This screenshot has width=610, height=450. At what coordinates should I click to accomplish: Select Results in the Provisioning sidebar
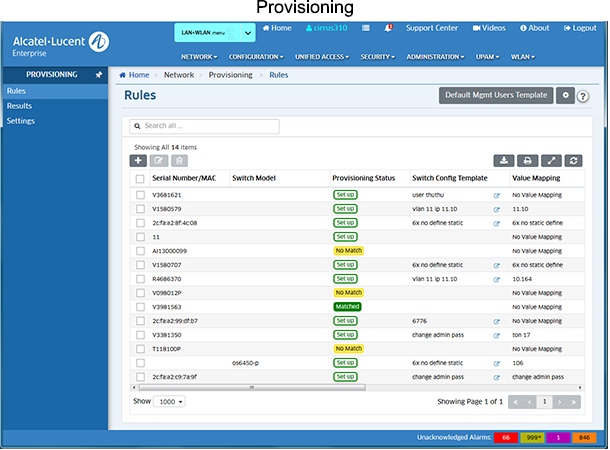[x=20, y=105]
